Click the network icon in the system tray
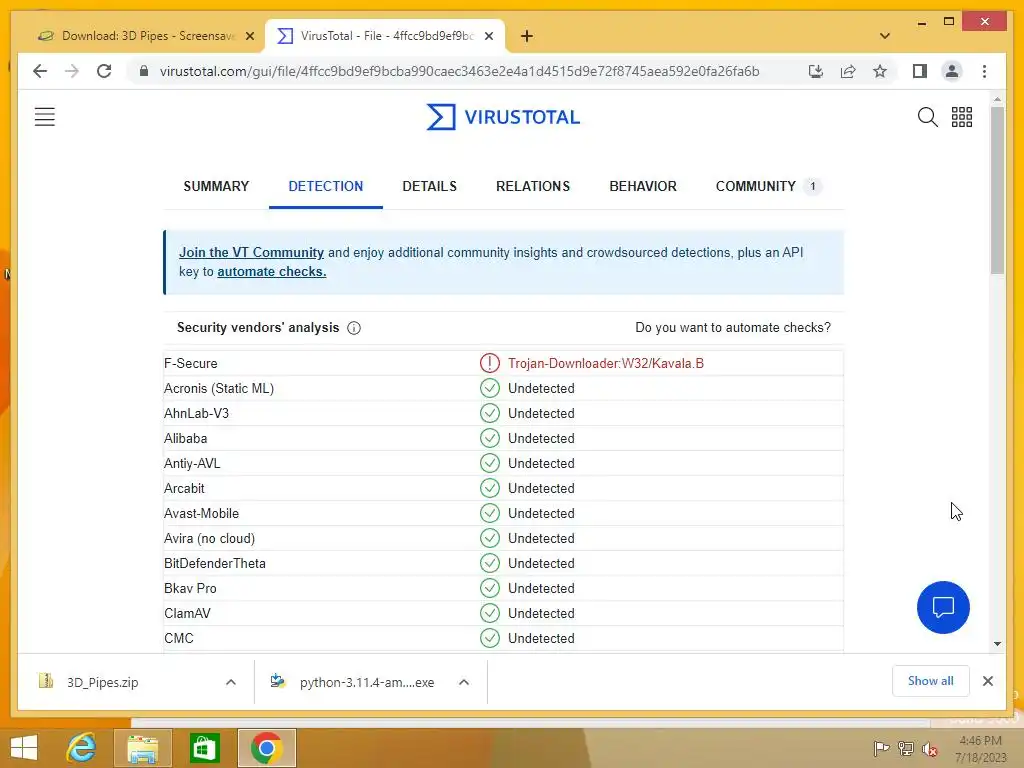1024x768 pixels. (x=906, y=748)
